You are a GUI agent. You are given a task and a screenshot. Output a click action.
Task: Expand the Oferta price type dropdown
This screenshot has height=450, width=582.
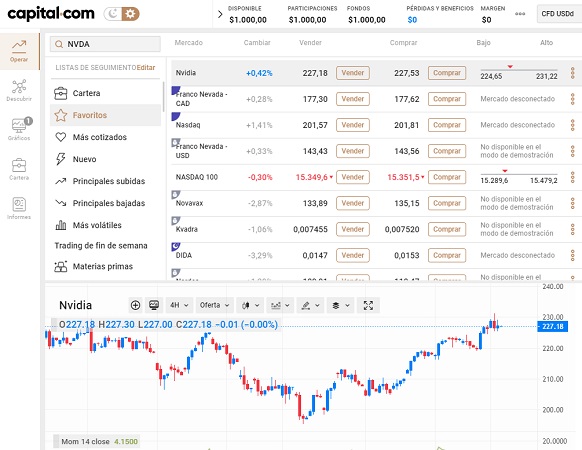point(214,305)
